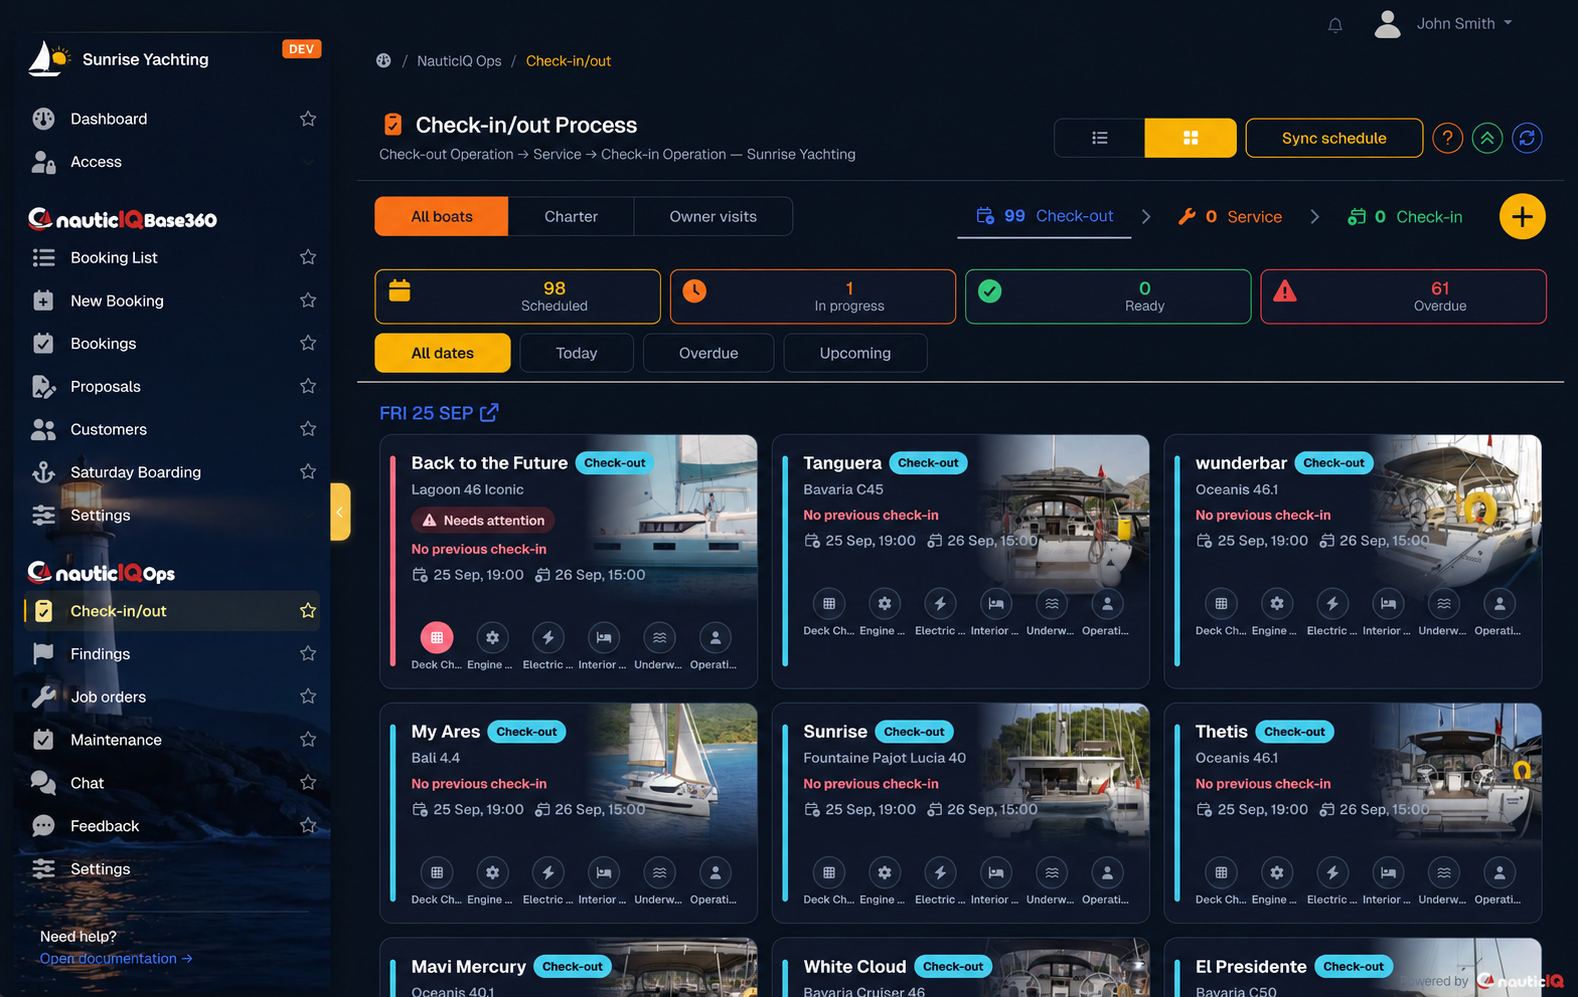Open the Chat sidebar icon
Screen dimensions: 1578x997
(43, 783)
